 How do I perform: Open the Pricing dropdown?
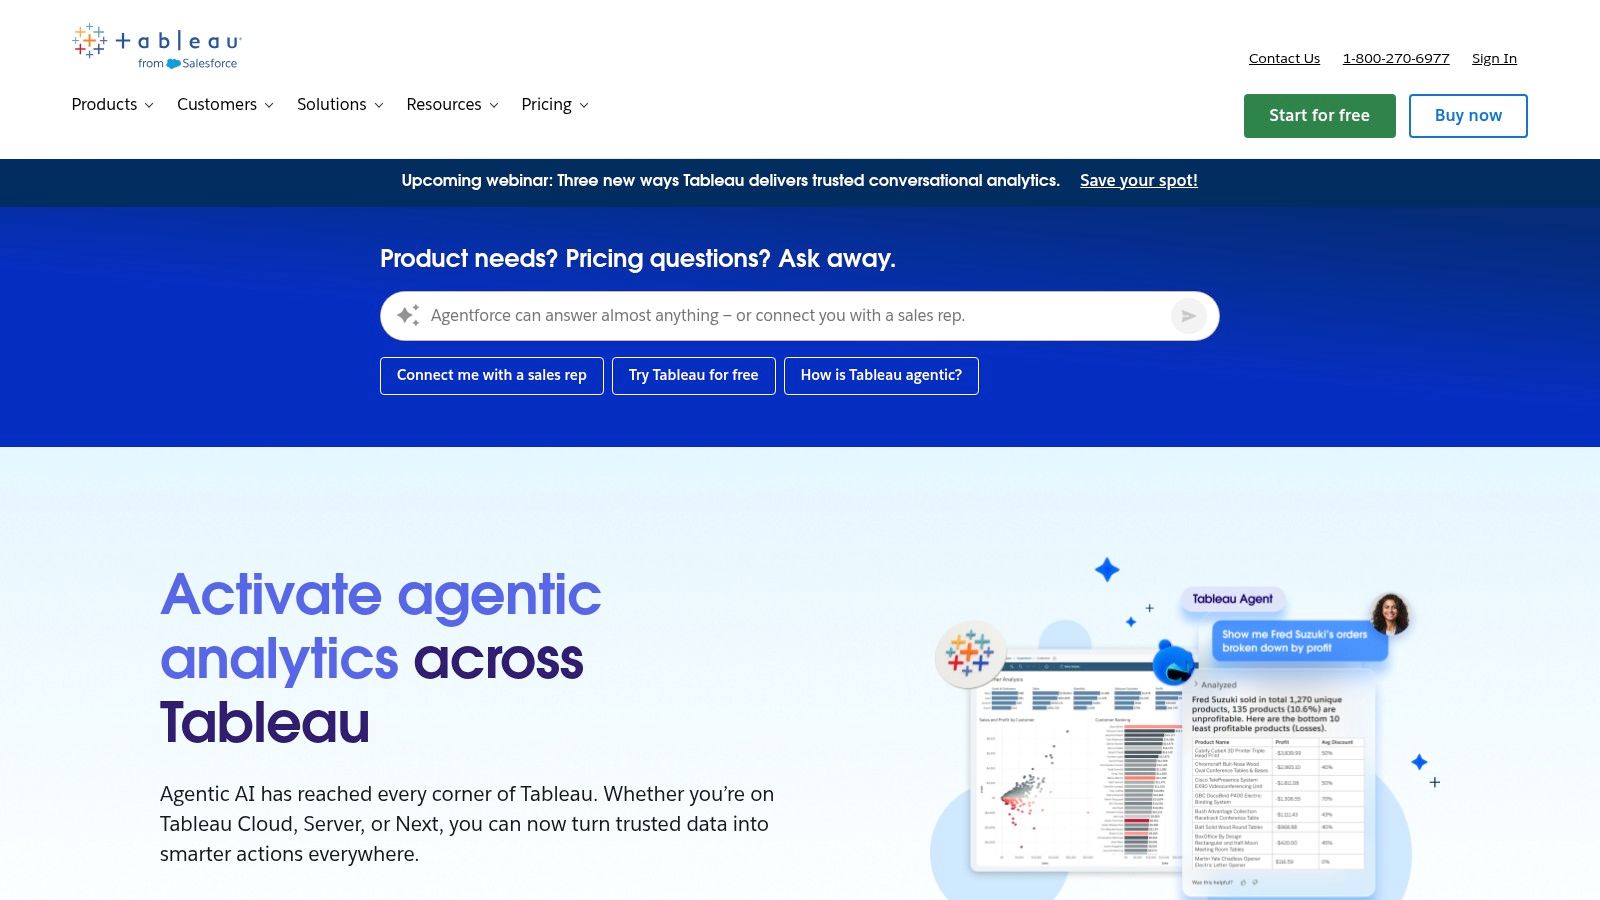pos(555,105)
